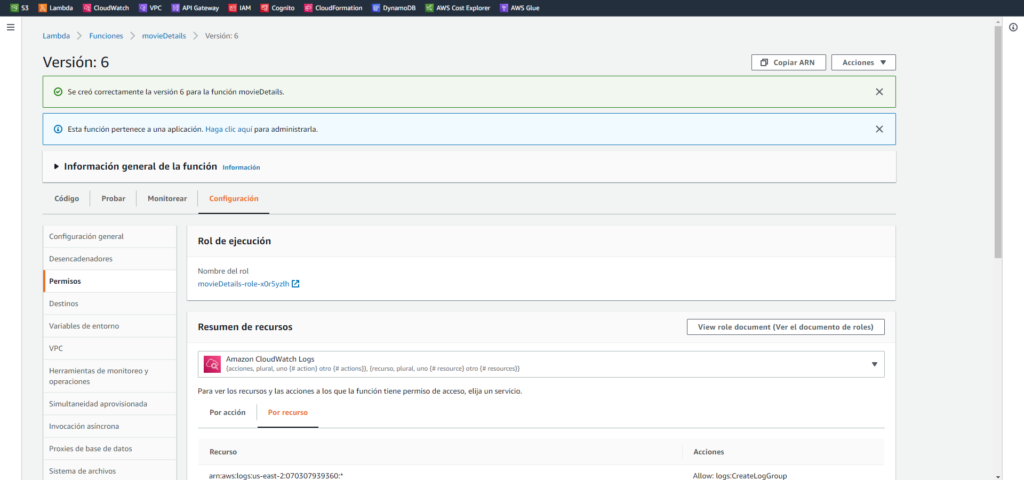Dismiss the blue application info banner

tap(879, 129)
